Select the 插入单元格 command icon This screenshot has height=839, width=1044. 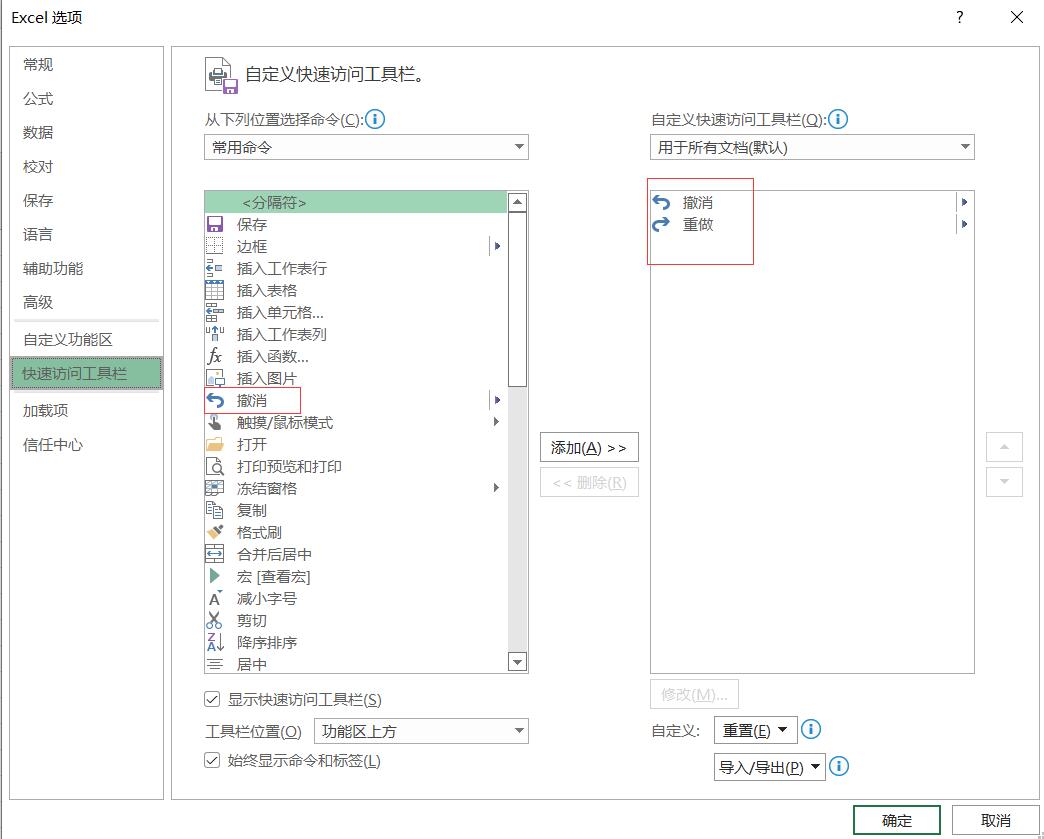214,312
